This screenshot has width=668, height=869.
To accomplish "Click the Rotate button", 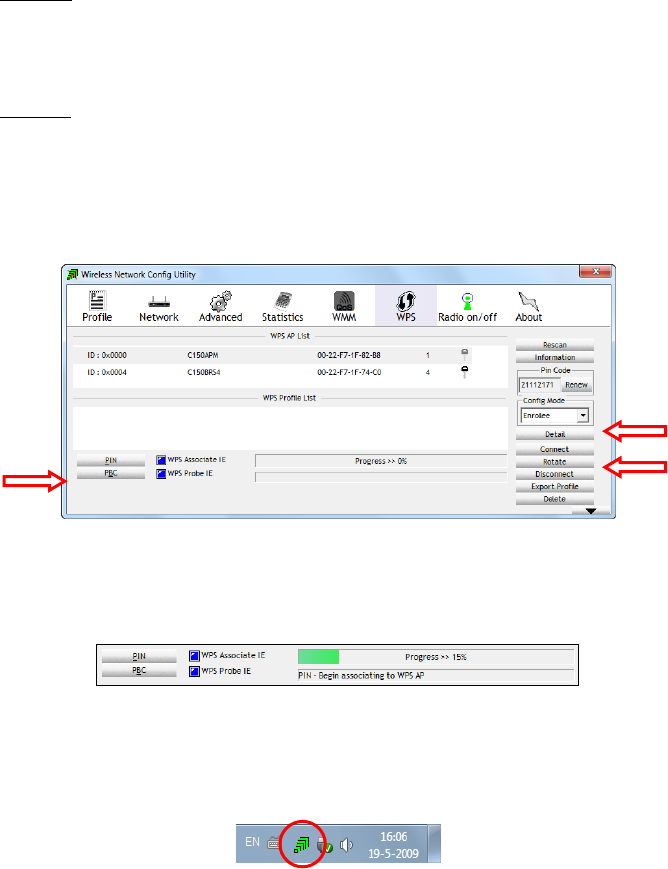I will tap(555, 462).
